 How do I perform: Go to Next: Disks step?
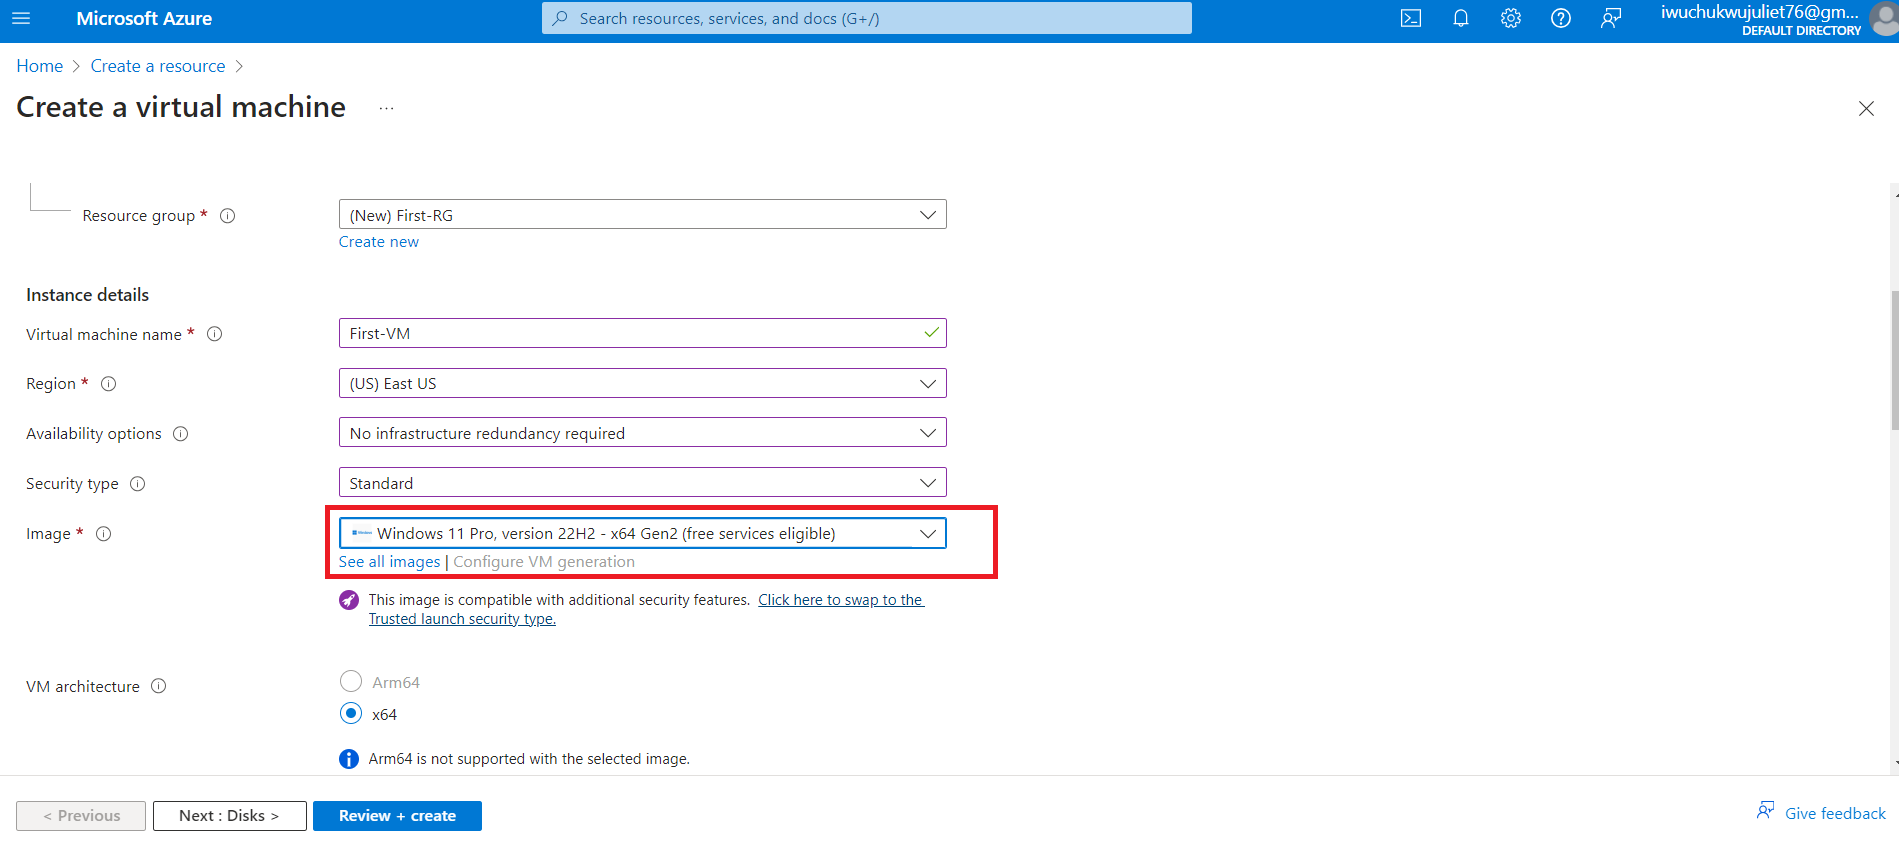pos(230,816)
